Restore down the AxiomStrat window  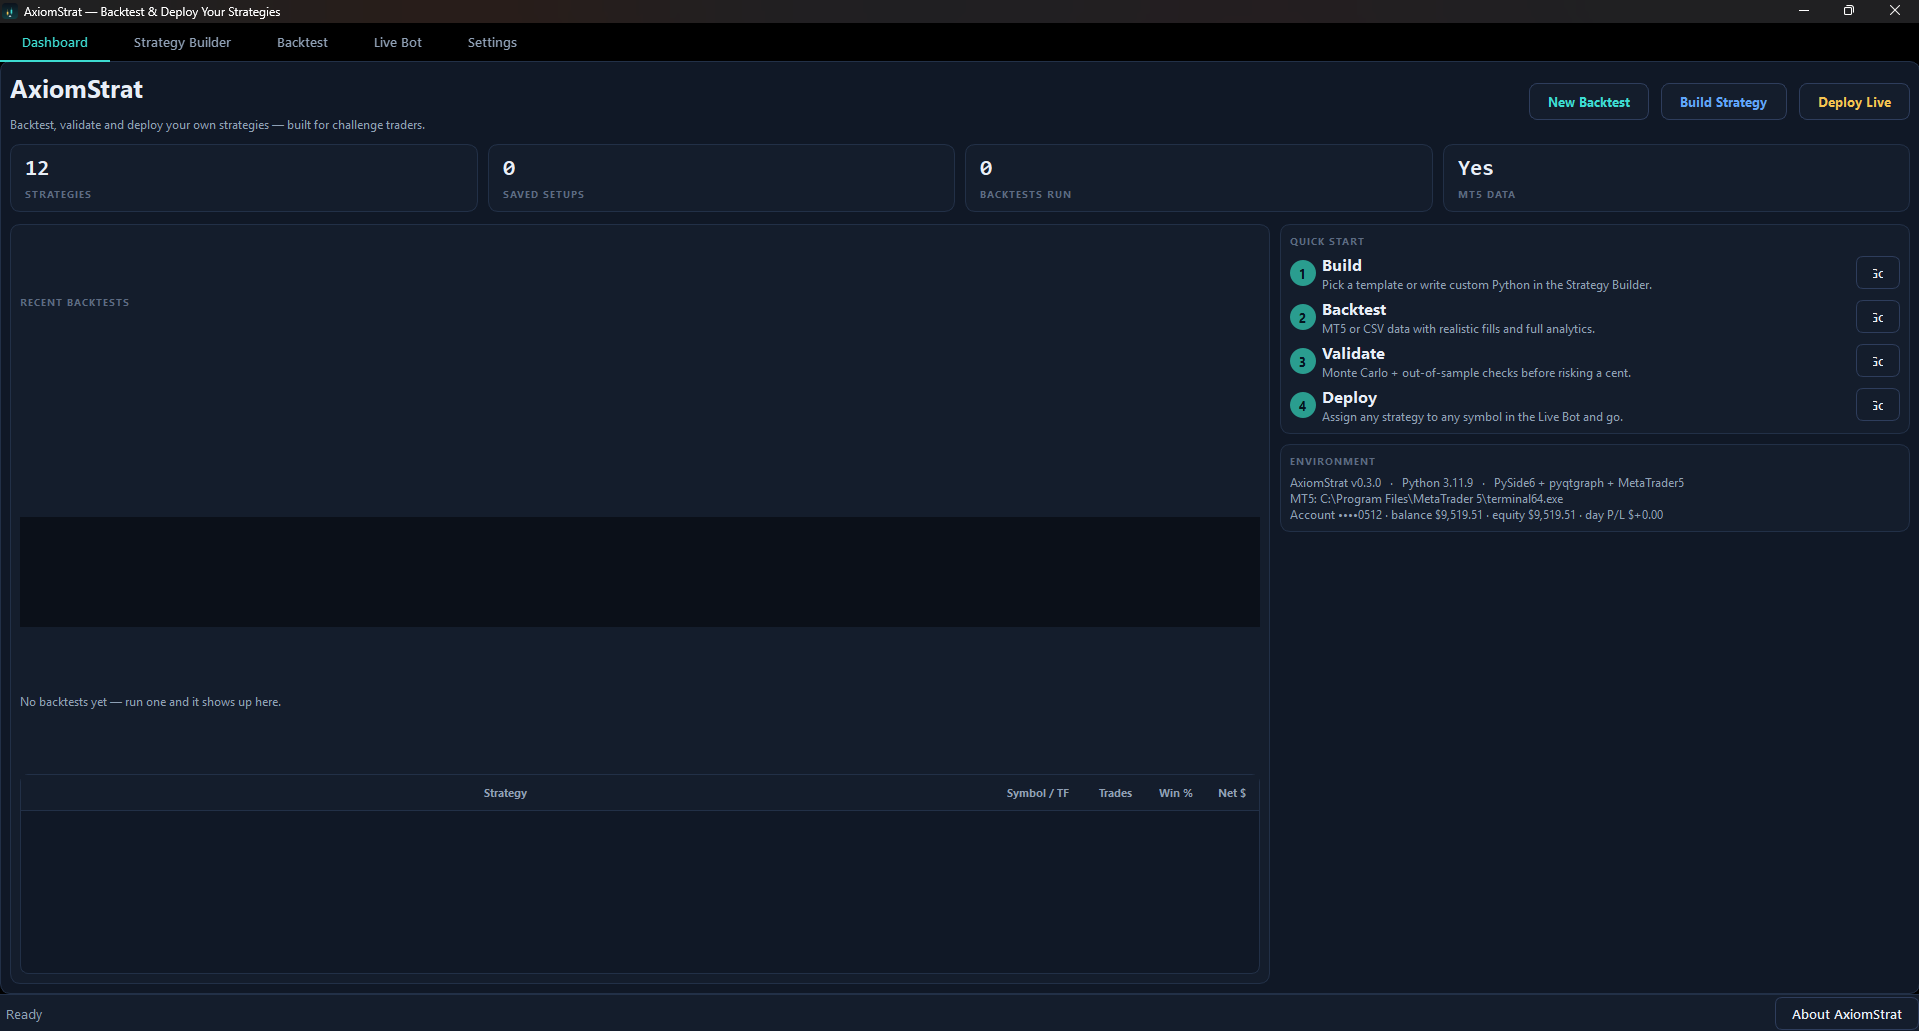(1849, 11)
